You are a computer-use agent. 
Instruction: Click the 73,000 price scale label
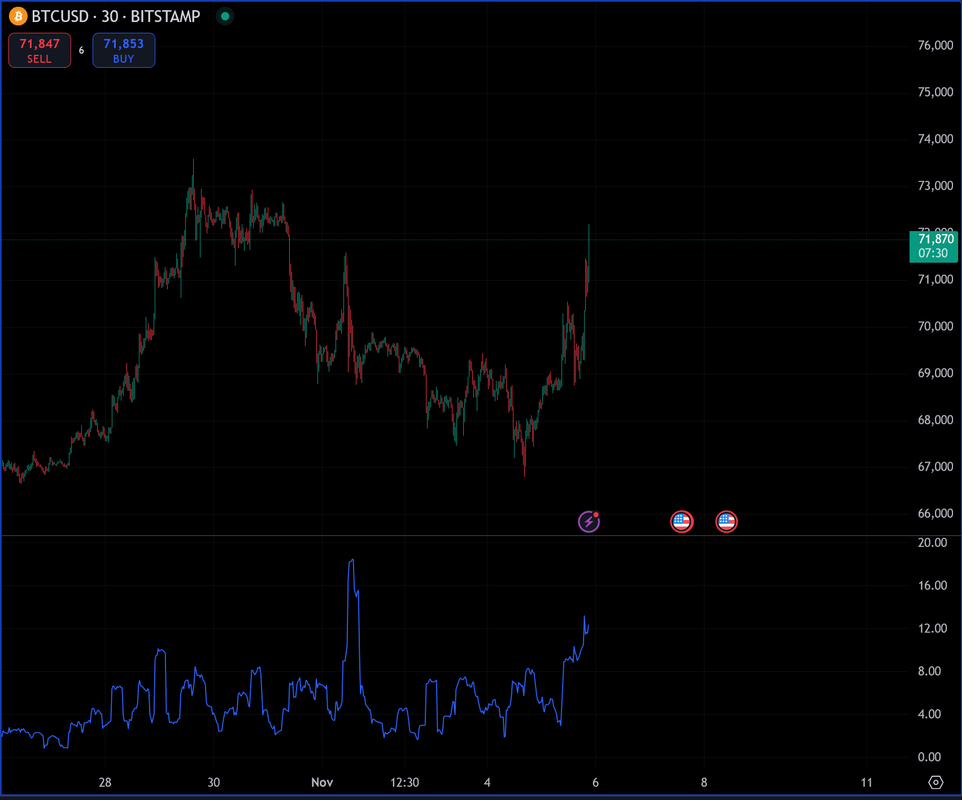point(935,186)
